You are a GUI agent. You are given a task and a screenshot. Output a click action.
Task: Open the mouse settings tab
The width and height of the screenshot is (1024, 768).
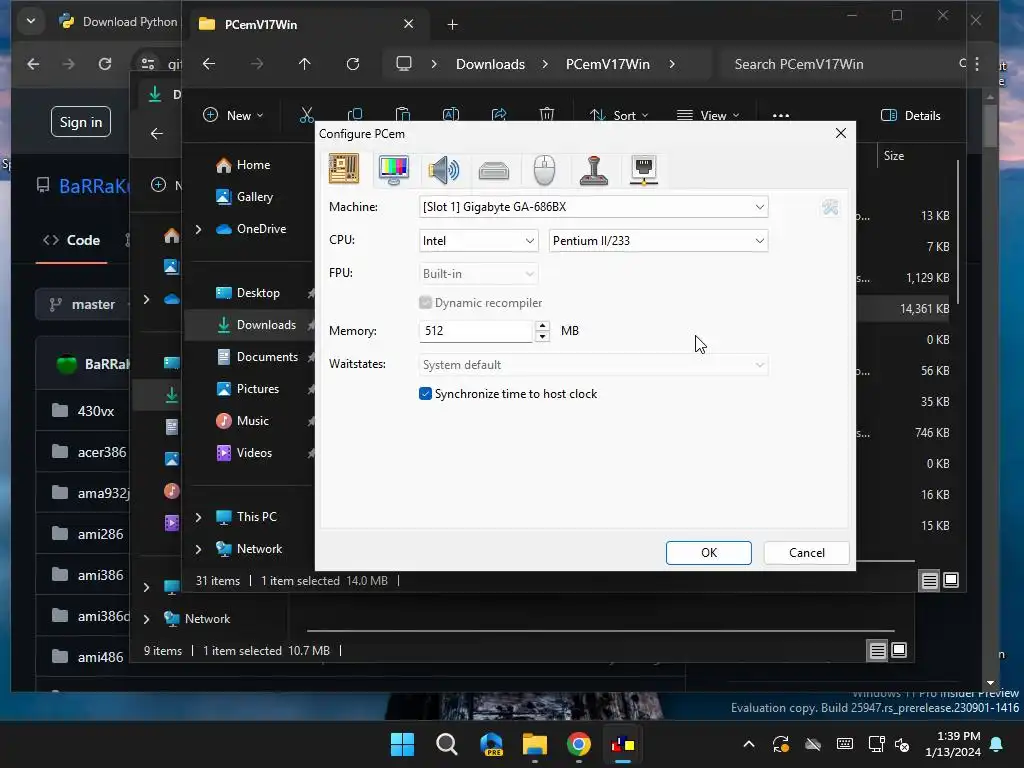tap(544, 170)
